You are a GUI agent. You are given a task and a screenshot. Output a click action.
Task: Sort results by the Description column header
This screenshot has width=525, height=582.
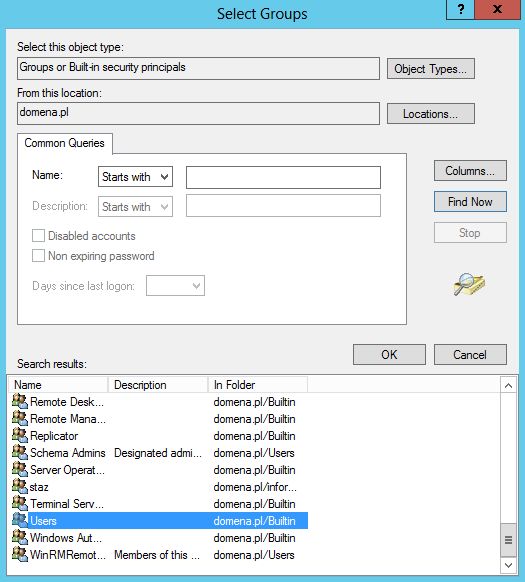(x=158, y=385)
